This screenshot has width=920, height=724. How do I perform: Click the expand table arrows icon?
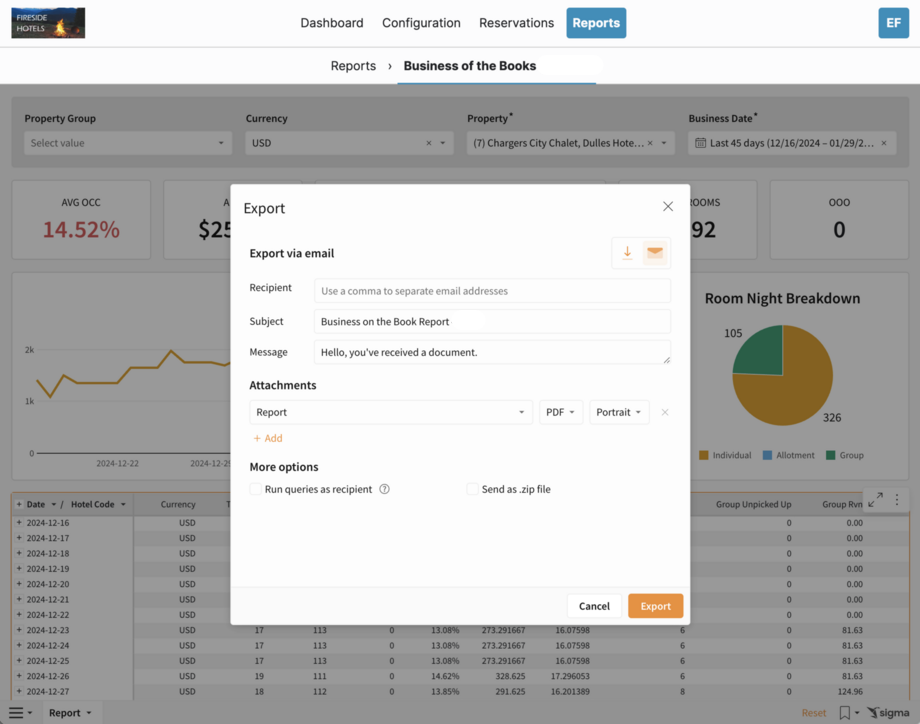[x=875, y=500]
